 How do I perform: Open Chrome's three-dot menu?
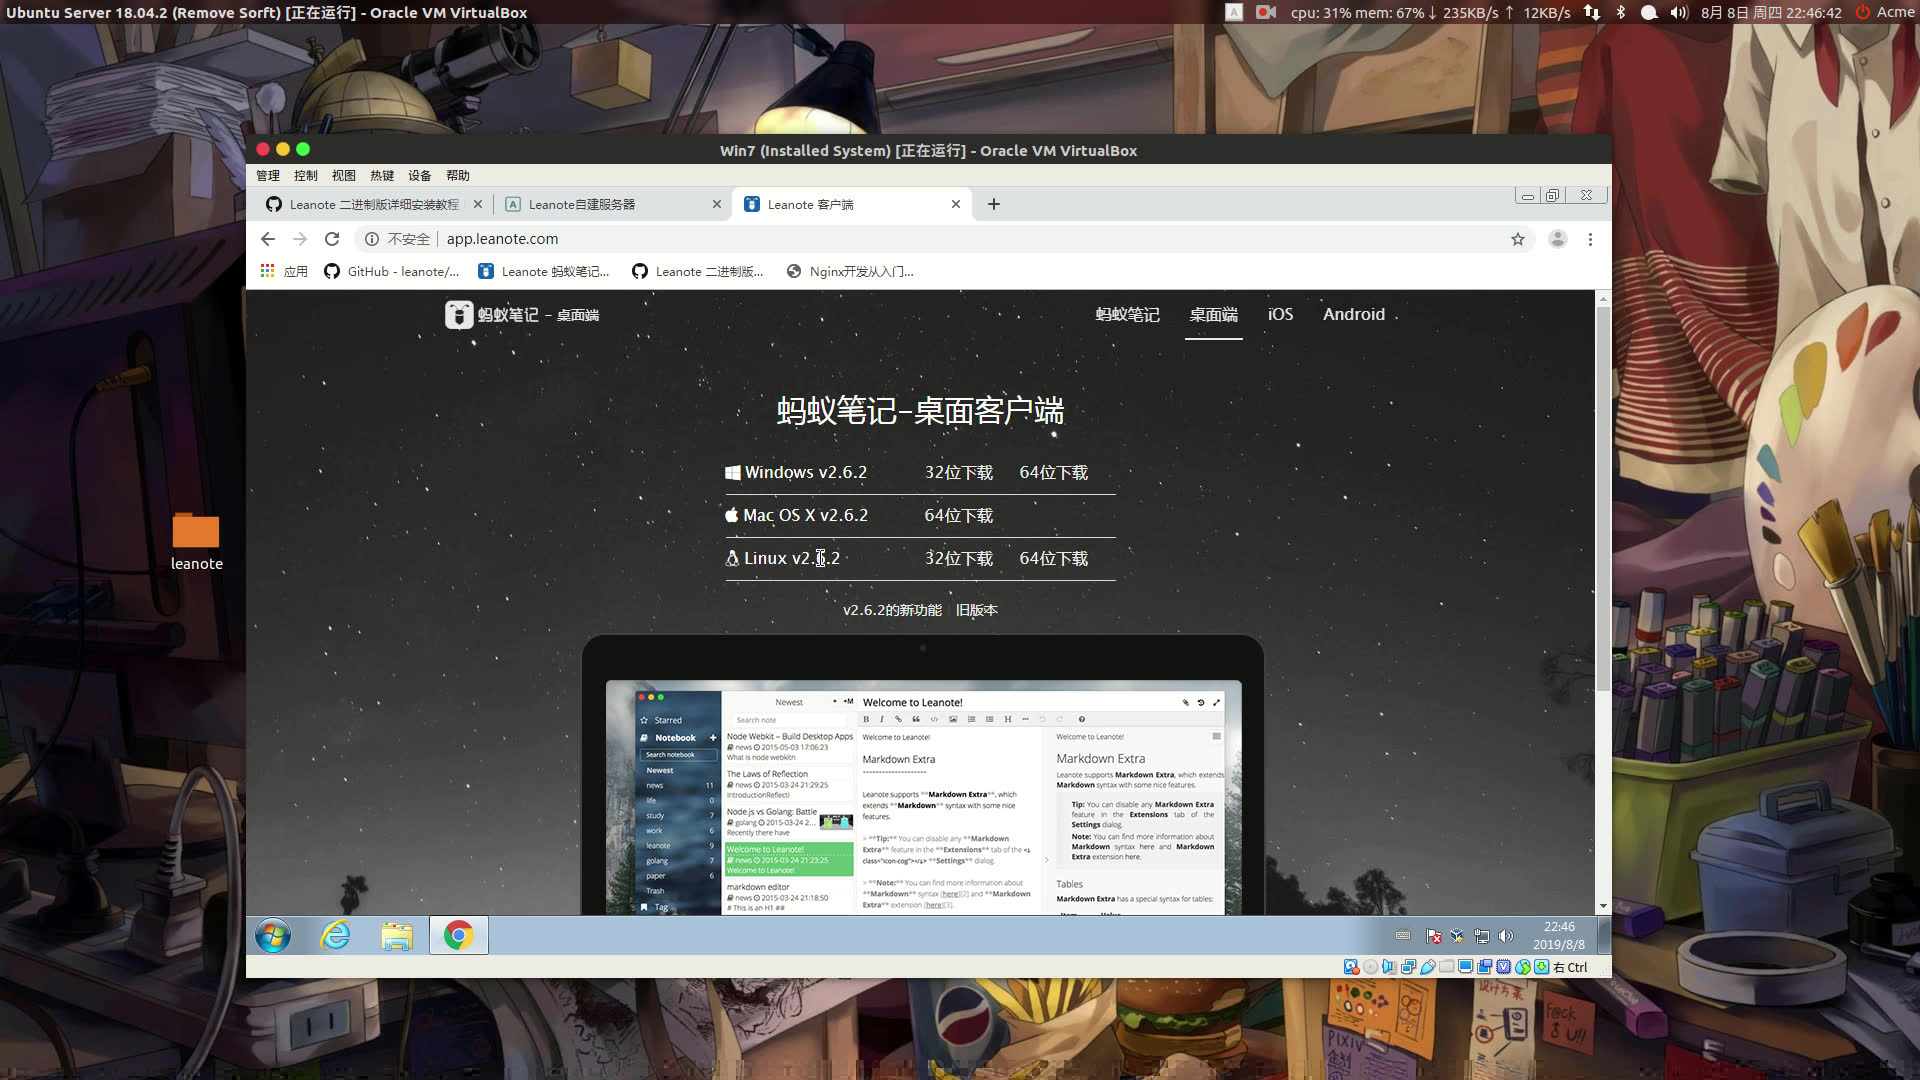point(1590,239)
